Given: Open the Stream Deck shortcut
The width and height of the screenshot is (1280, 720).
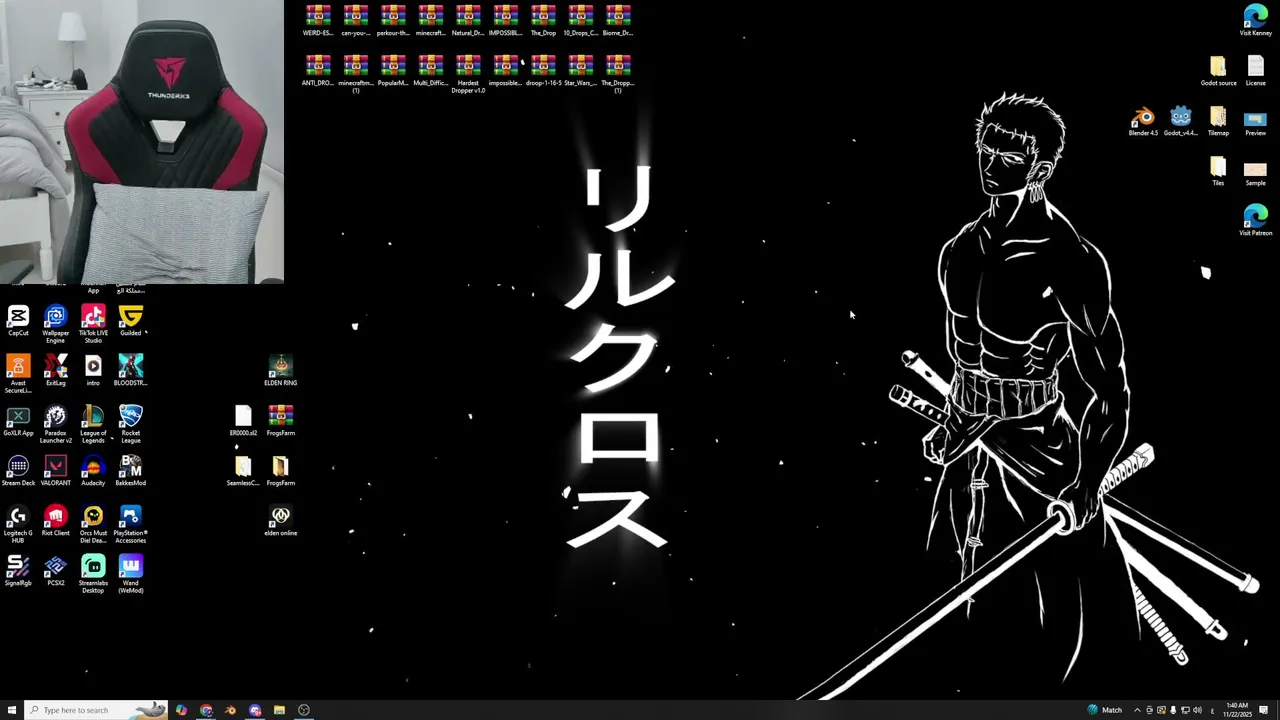Looking at the screenshot, I should point(18,472).
